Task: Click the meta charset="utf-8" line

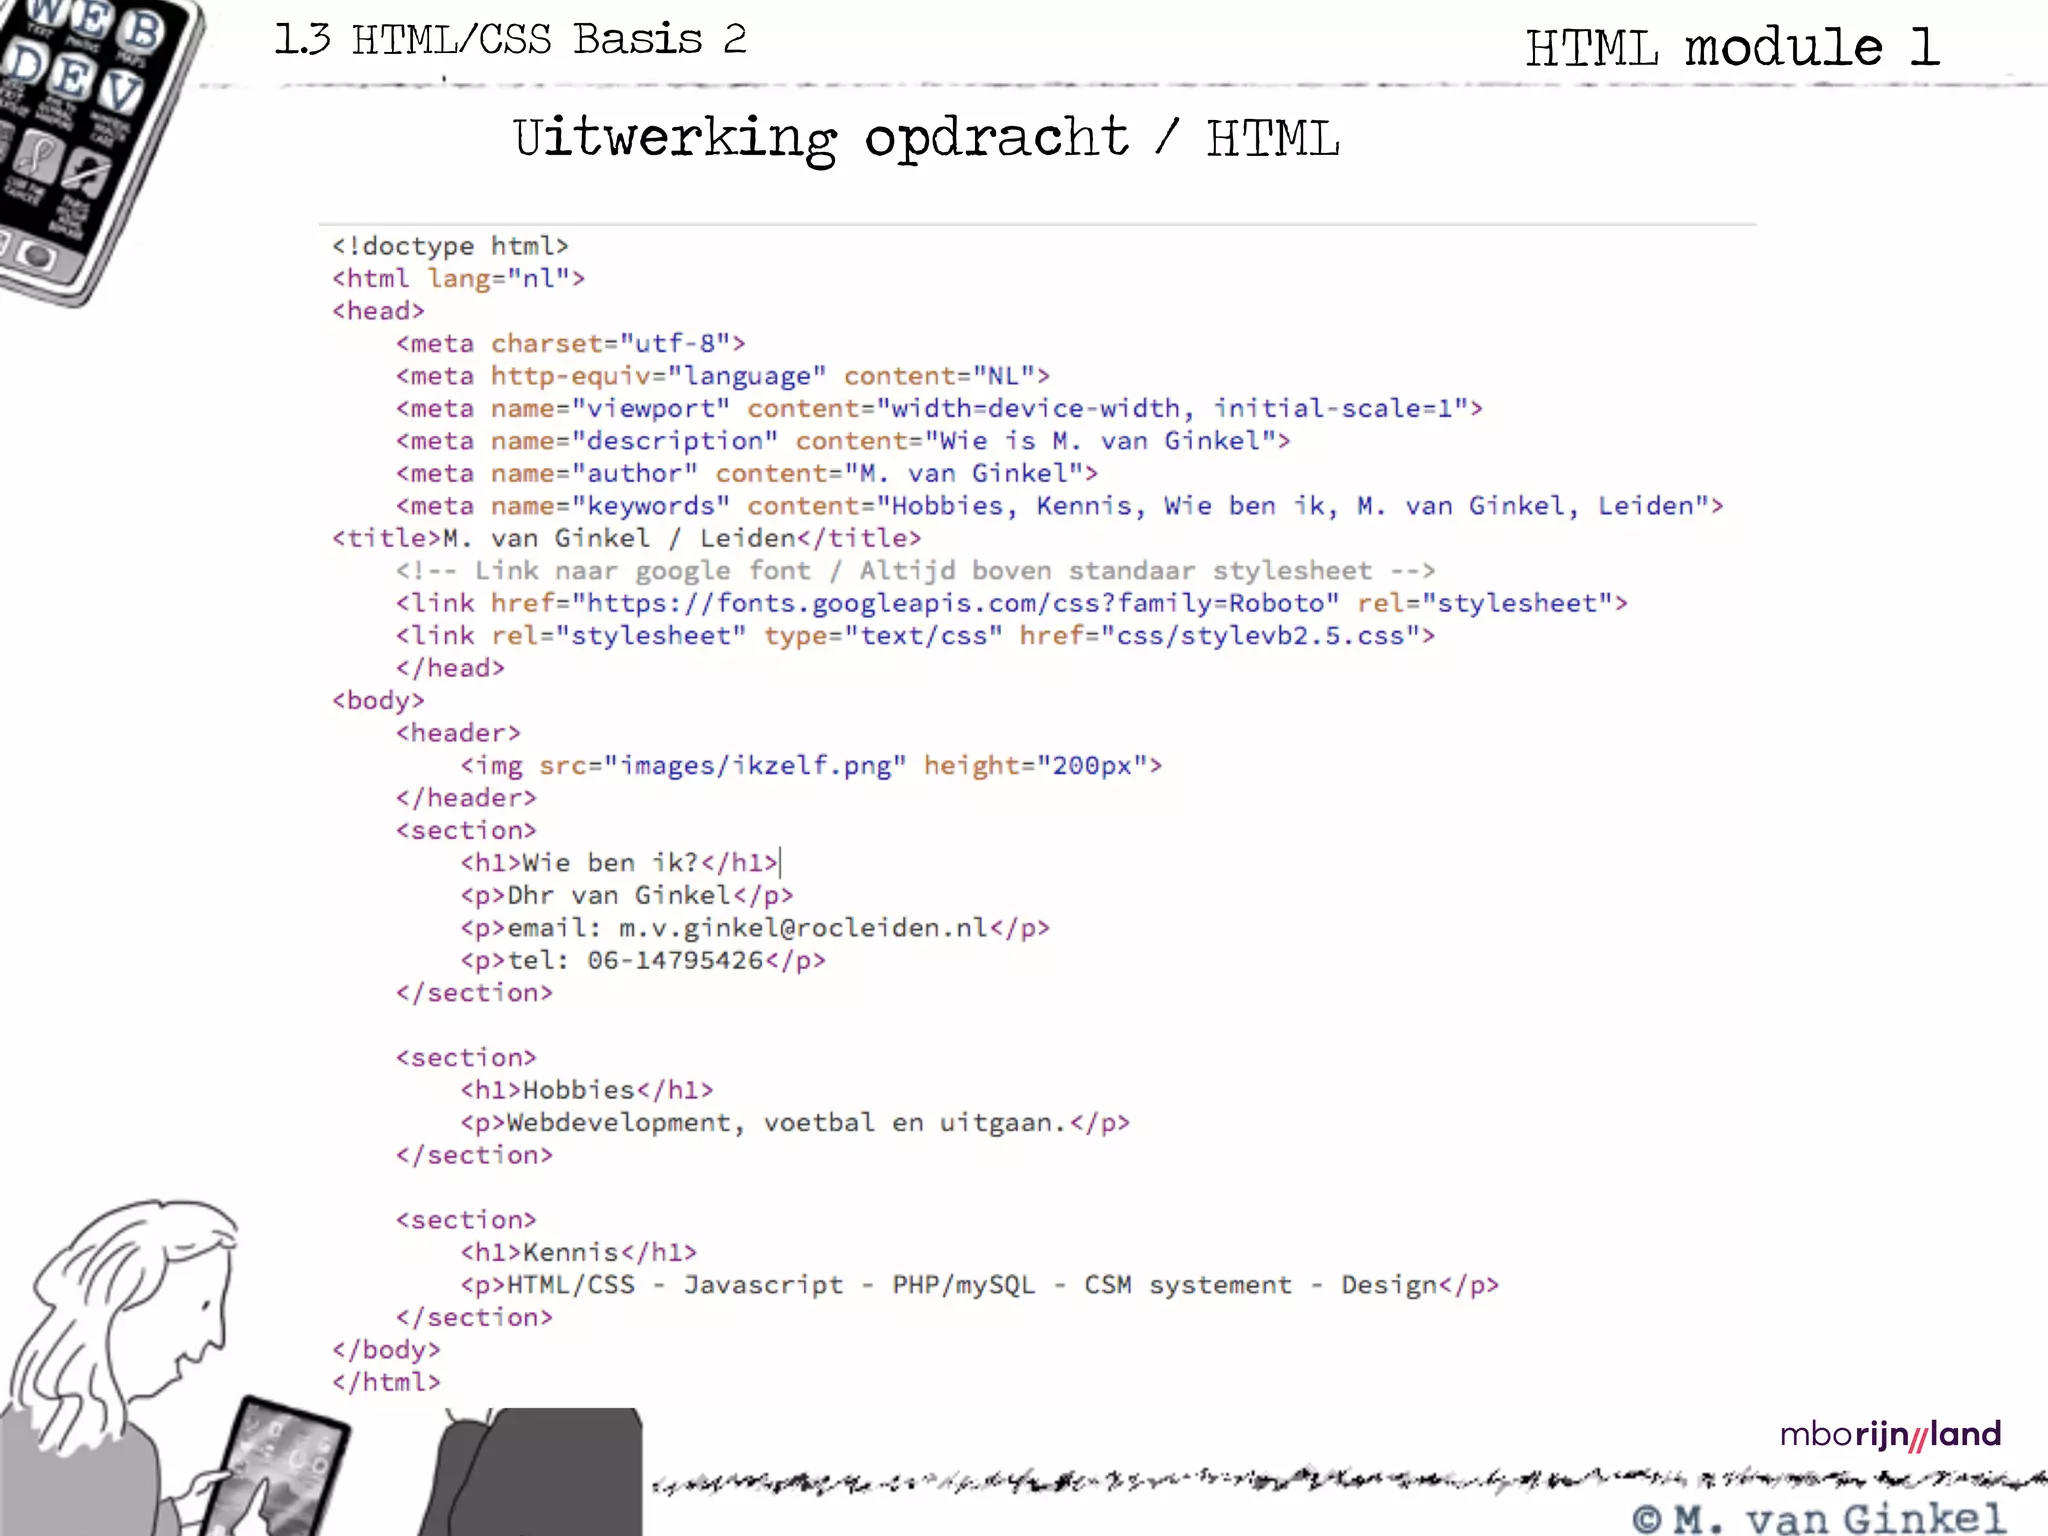Action: 570,343
